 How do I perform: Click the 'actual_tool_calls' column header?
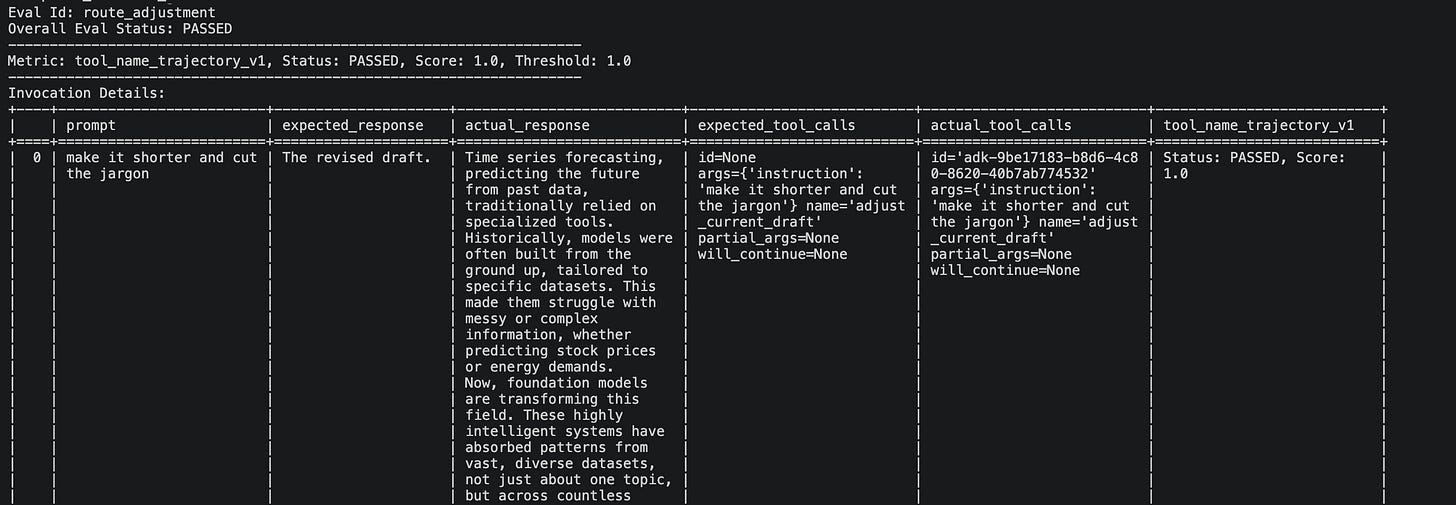coord(1001,125)
